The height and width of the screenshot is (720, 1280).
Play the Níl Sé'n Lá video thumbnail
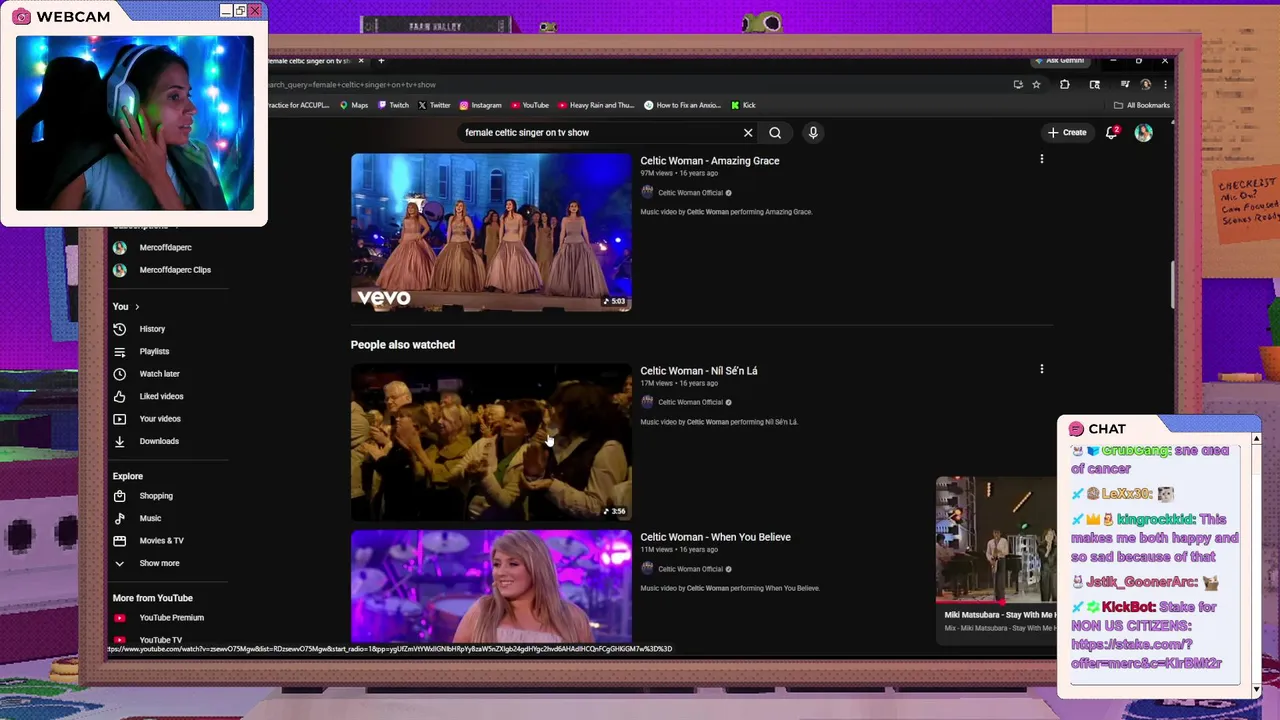click(491, 441)
